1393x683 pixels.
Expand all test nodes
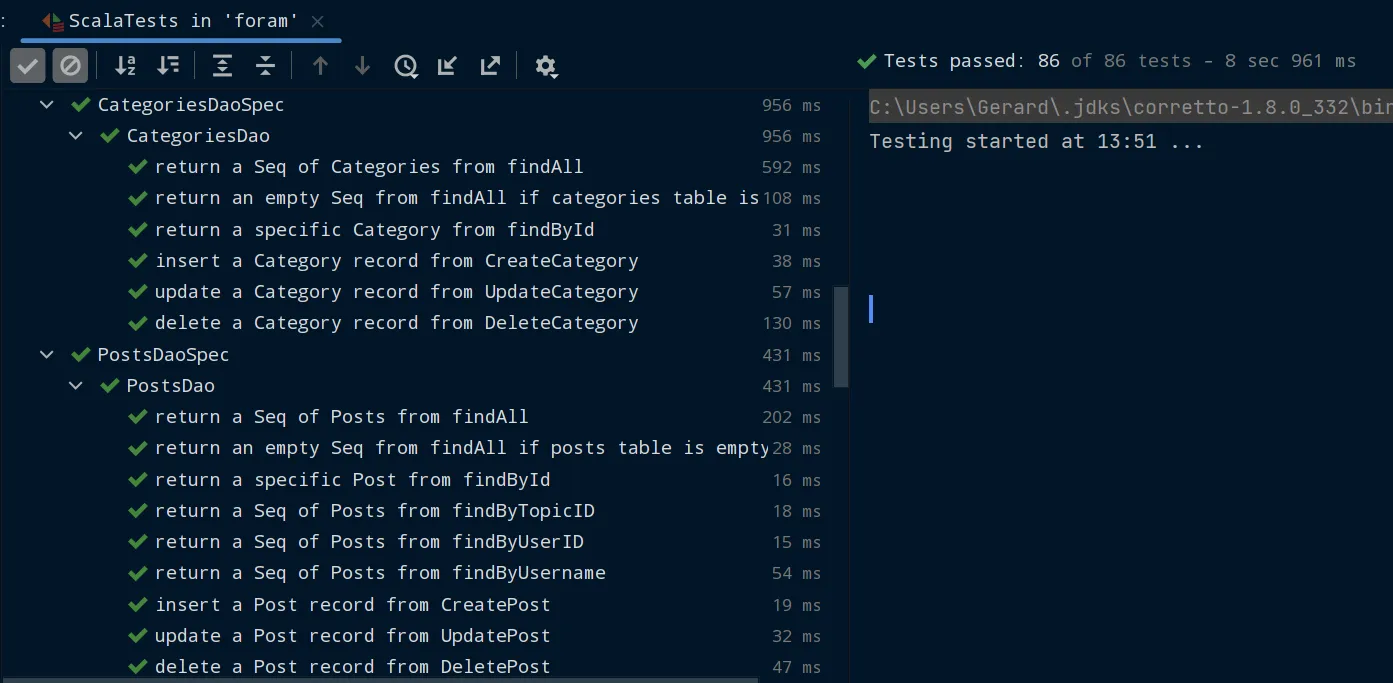222,66
